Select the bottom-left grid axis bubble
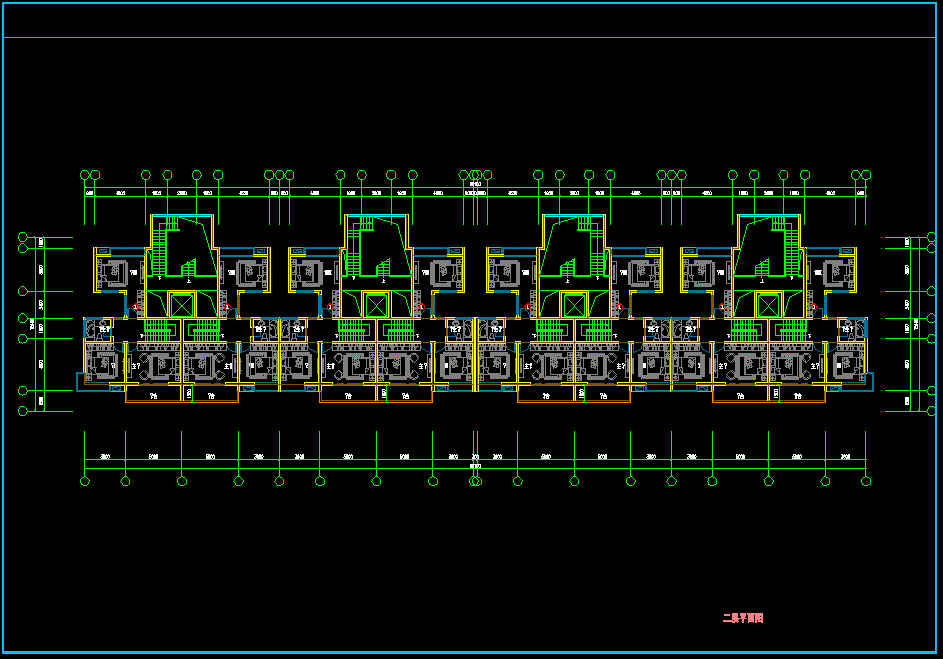Screen dimensions: 943x659 tap(84, 481)
